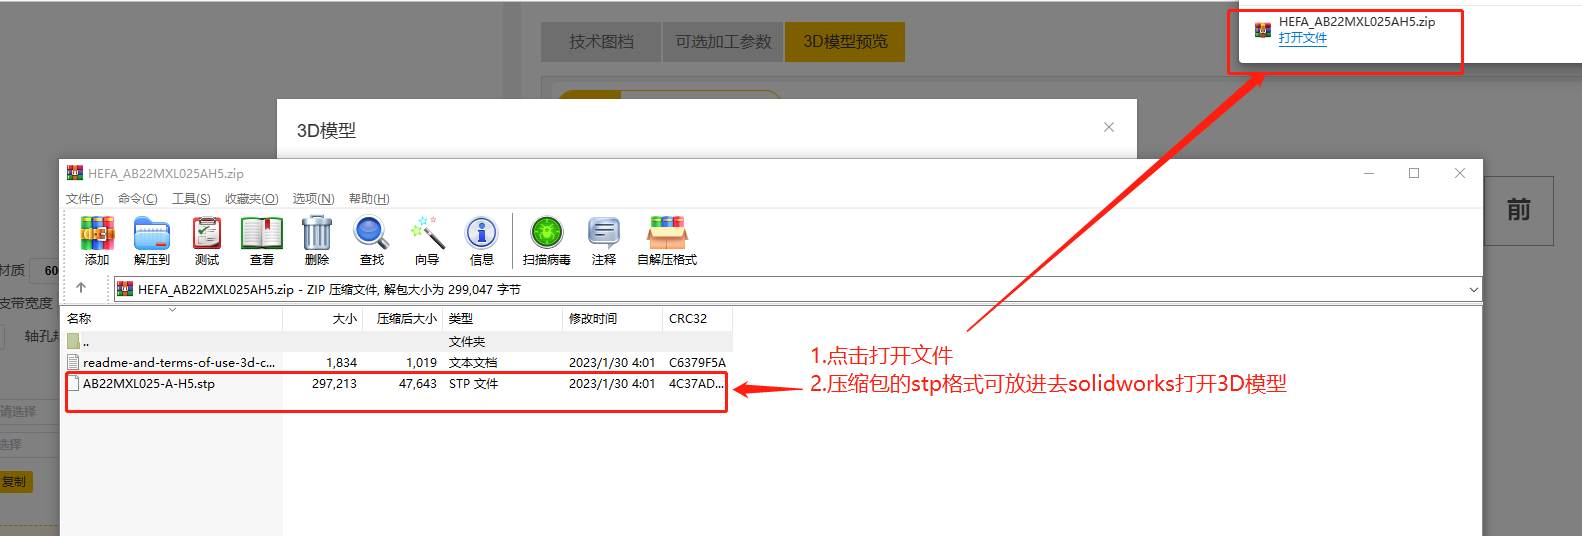Select the AB22MXL025-A-H5.stp file

click(x=149, y=384)
